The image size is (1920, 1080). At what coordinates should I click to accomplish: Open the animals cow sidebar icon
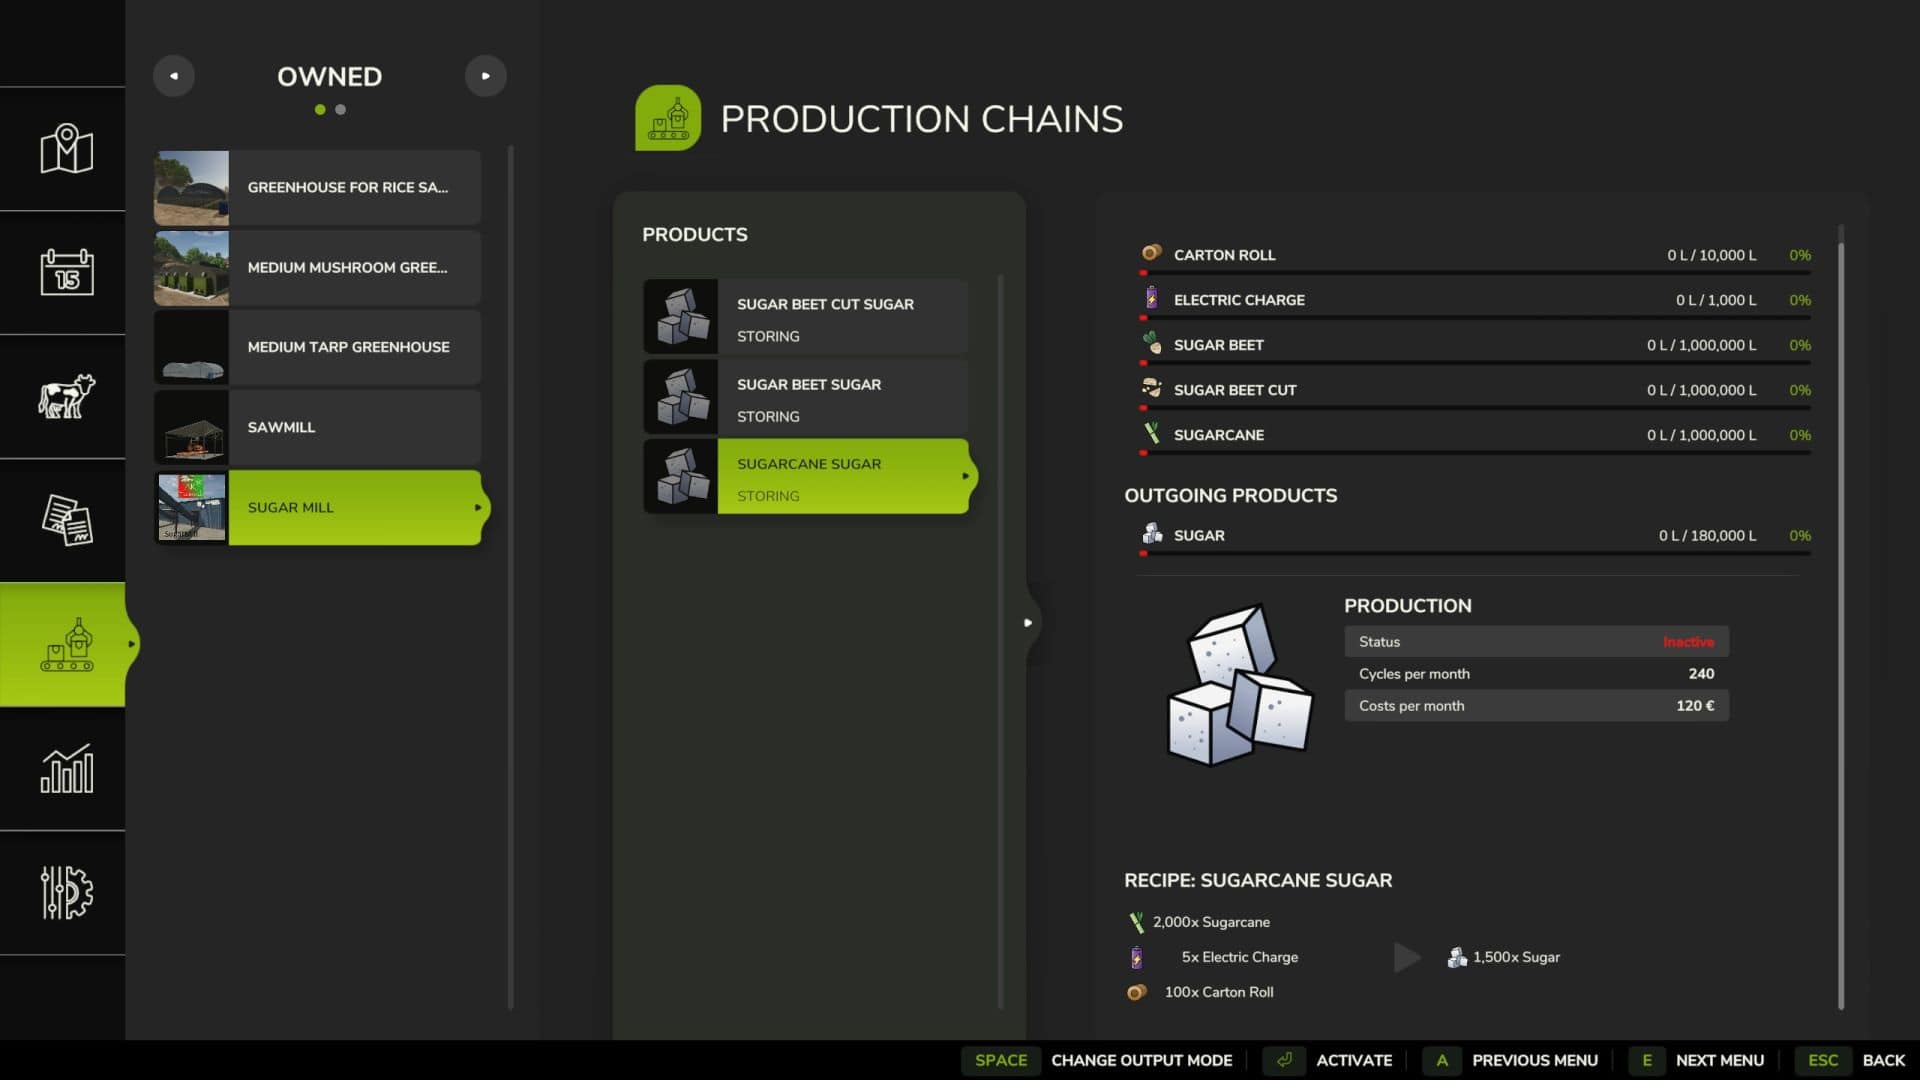[66, 396]
